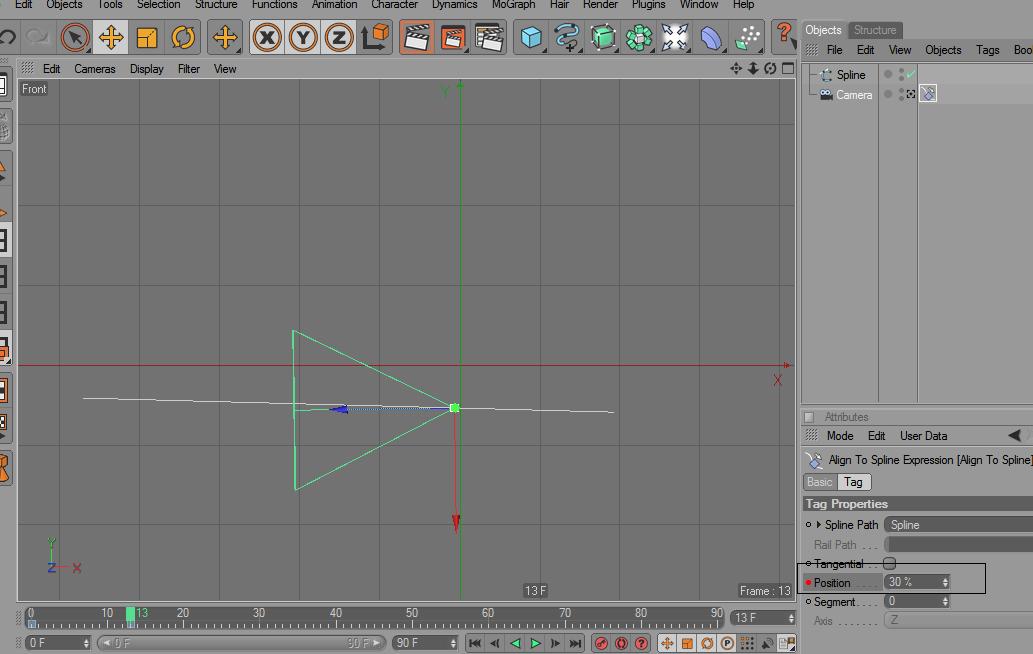Toggle Autokeying red circular button
1033x654 pixels.
click(x=621, y=643)
